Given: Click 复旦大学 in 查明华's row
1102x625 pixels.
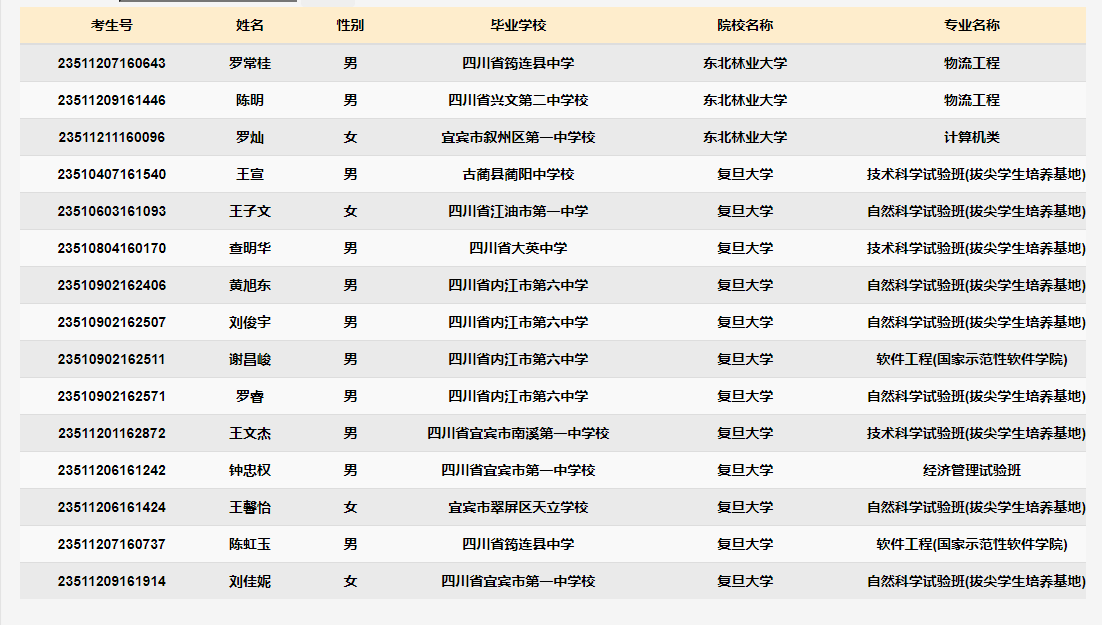Looking at the screenshot, I should pos(745,248).
